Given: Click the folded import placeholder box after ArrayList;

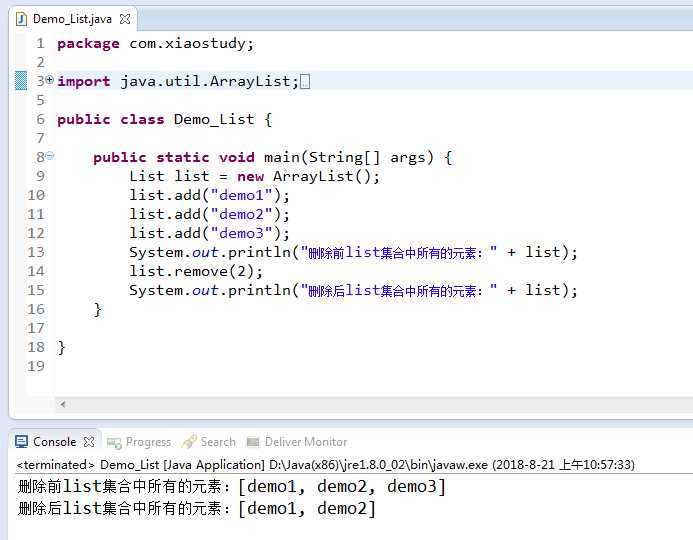Looking at the screenshot, I should 305,81.
